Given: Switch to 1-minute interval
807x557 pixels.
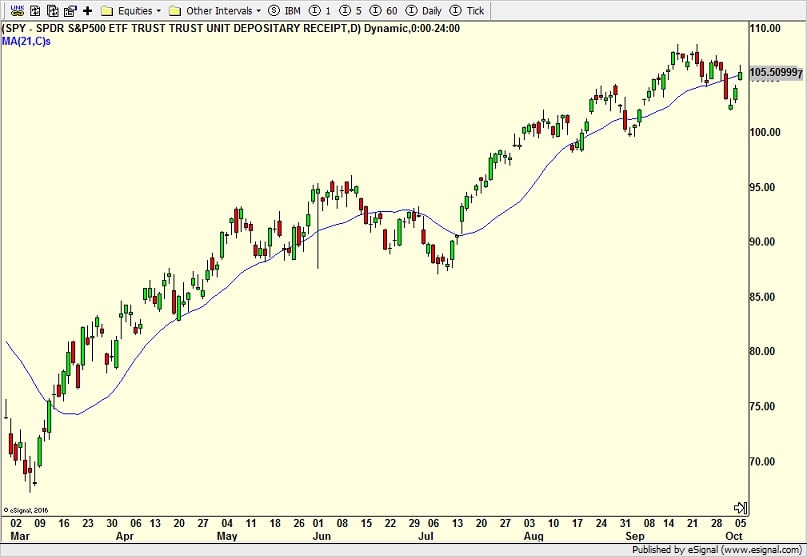Looking at the screenshot, I should tap(321, 11).
